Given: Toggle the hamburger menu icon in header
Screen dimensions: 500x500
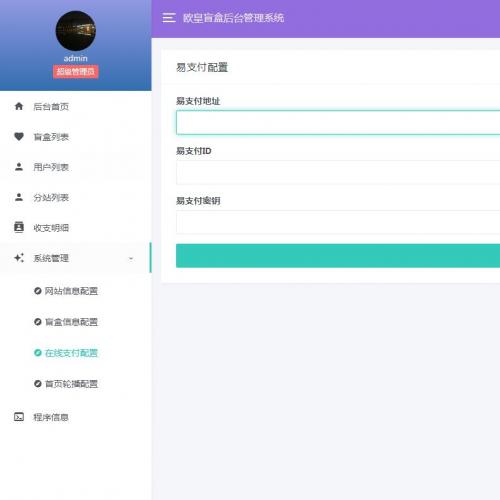Looking at the screenshot, I should (x=169, y=18).
